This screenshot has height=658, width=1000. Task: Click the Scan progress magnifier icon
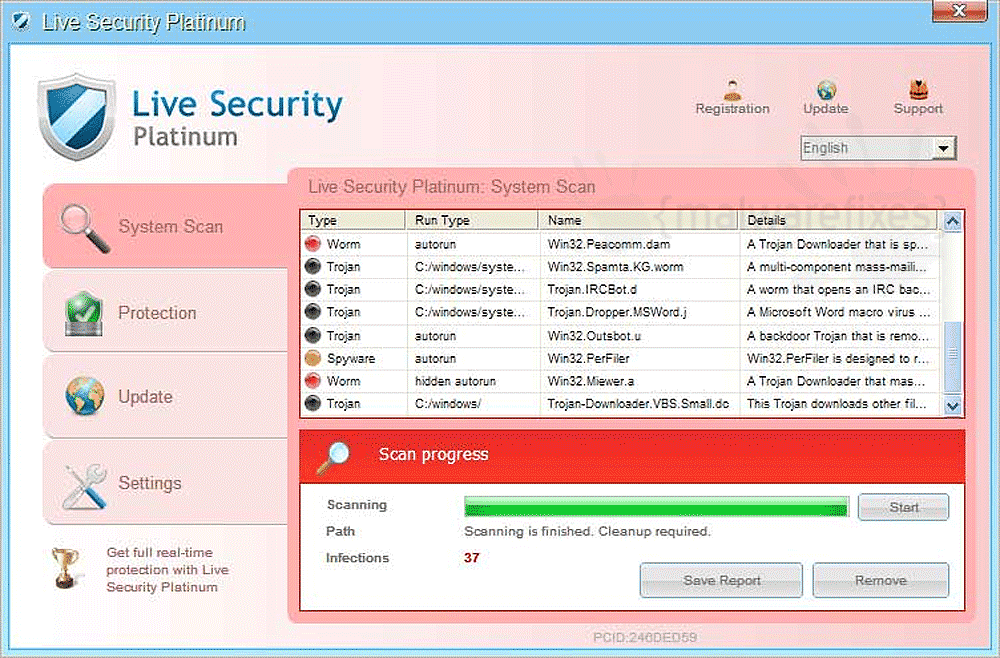coord(334,457)
